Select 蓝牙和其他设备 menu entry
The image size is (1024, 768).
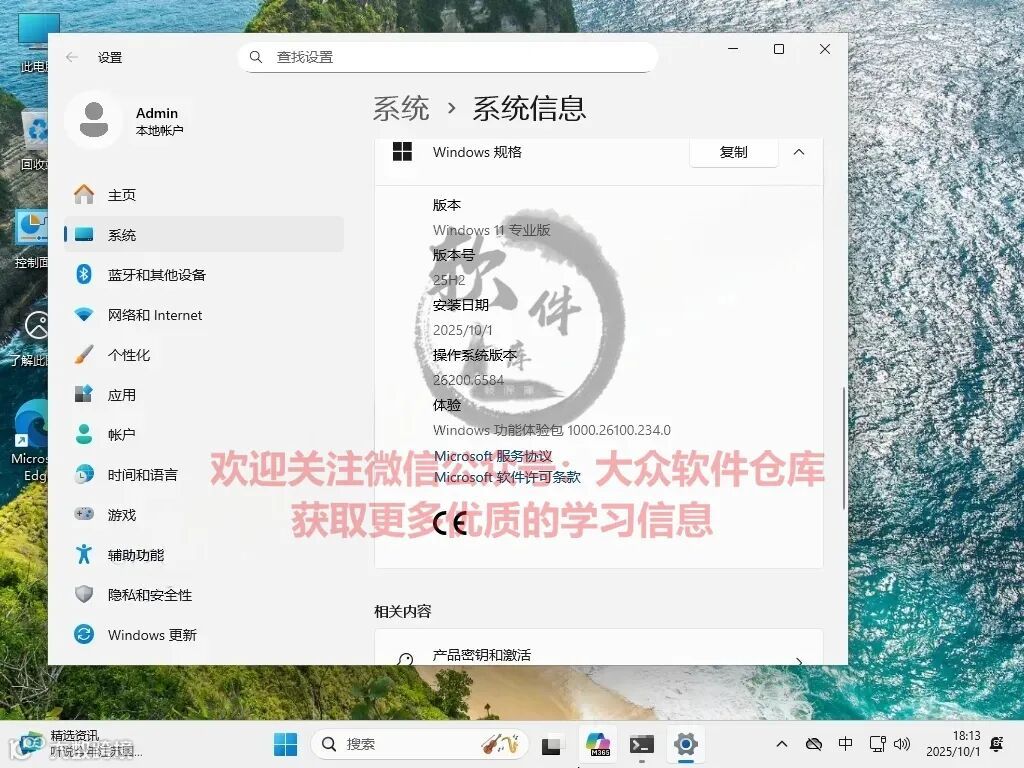(x=204, y=275)
